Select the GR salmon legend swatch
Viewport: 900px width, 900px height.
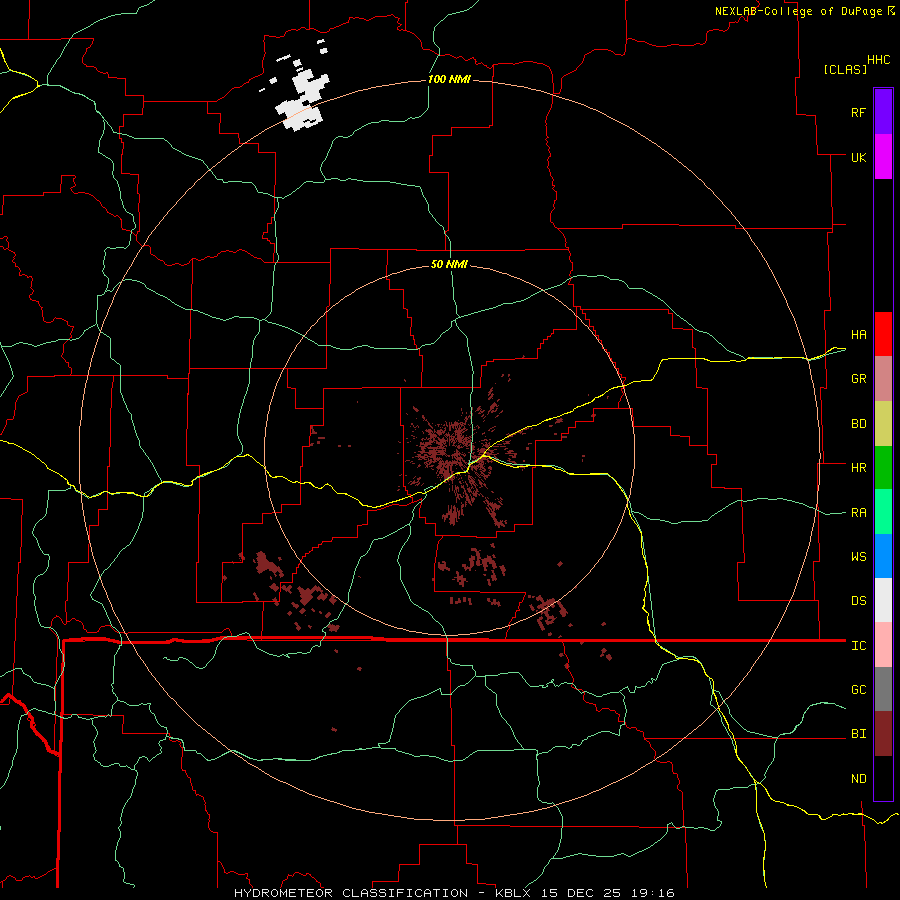coord(883,379)
